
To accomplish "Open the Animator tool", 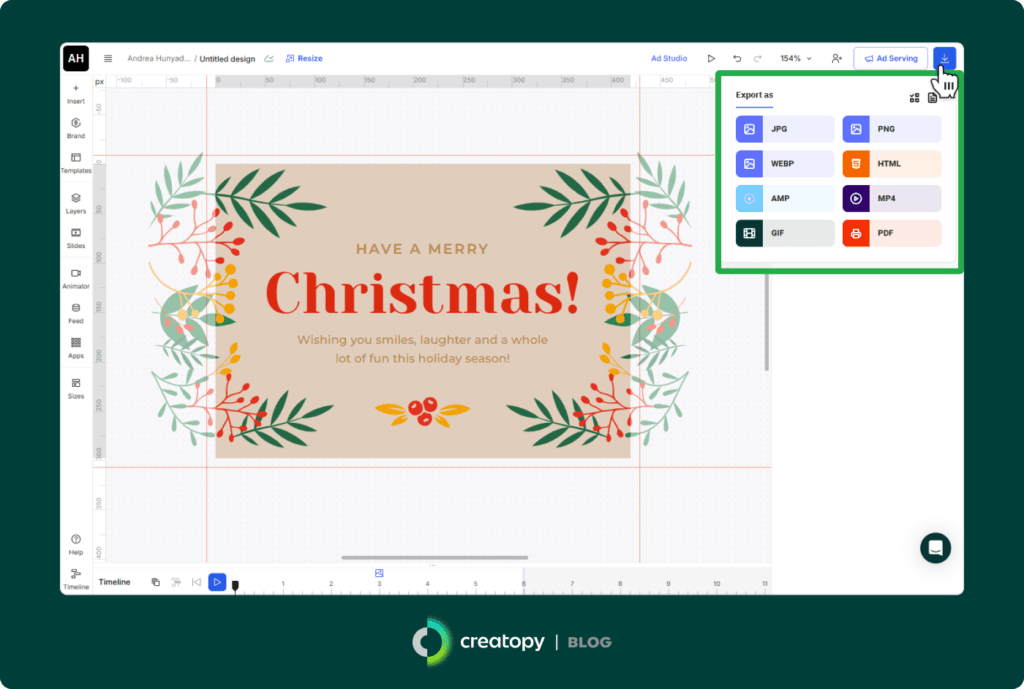I will pos(76,278).
